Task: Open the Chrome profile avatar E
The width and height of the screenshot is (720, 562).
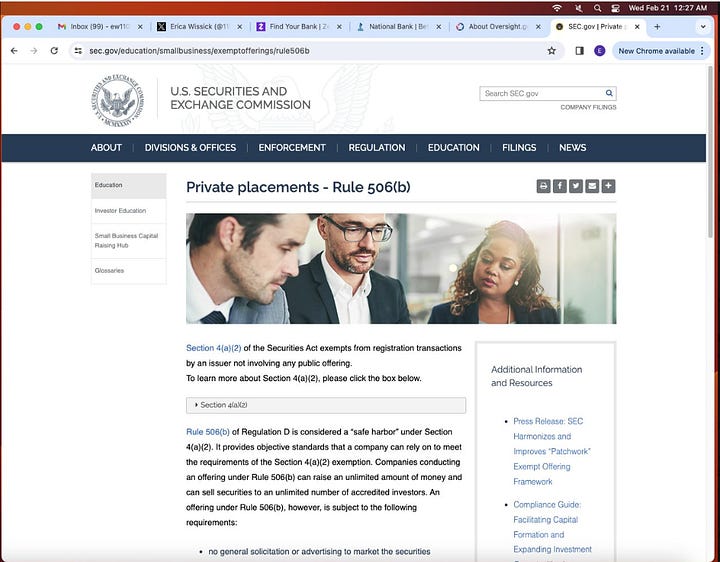Action: coord(599,51)
